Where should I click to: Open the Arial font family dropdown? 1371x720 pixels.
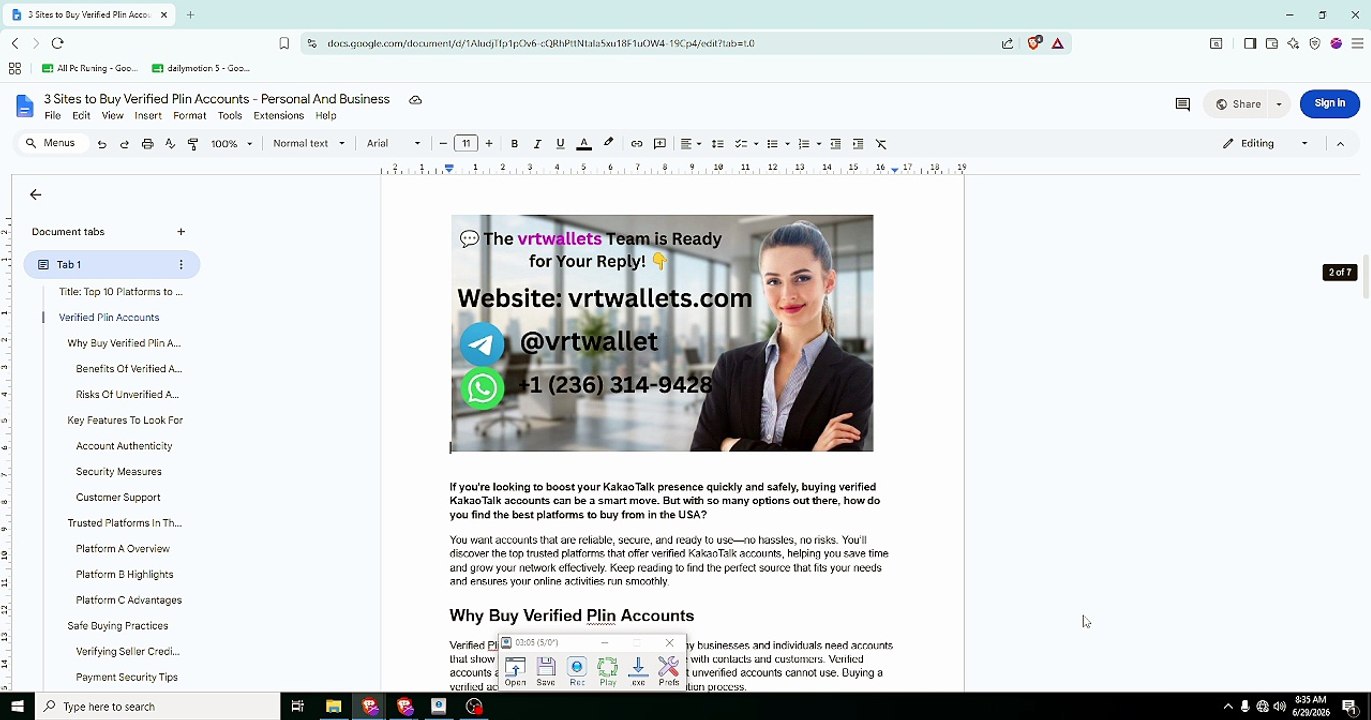tap(394, 144)
